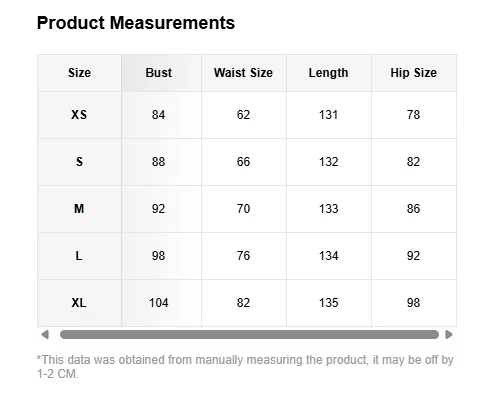The image size is (488, 393).
Task: Select the L size row label
Action: pos(79,256)
